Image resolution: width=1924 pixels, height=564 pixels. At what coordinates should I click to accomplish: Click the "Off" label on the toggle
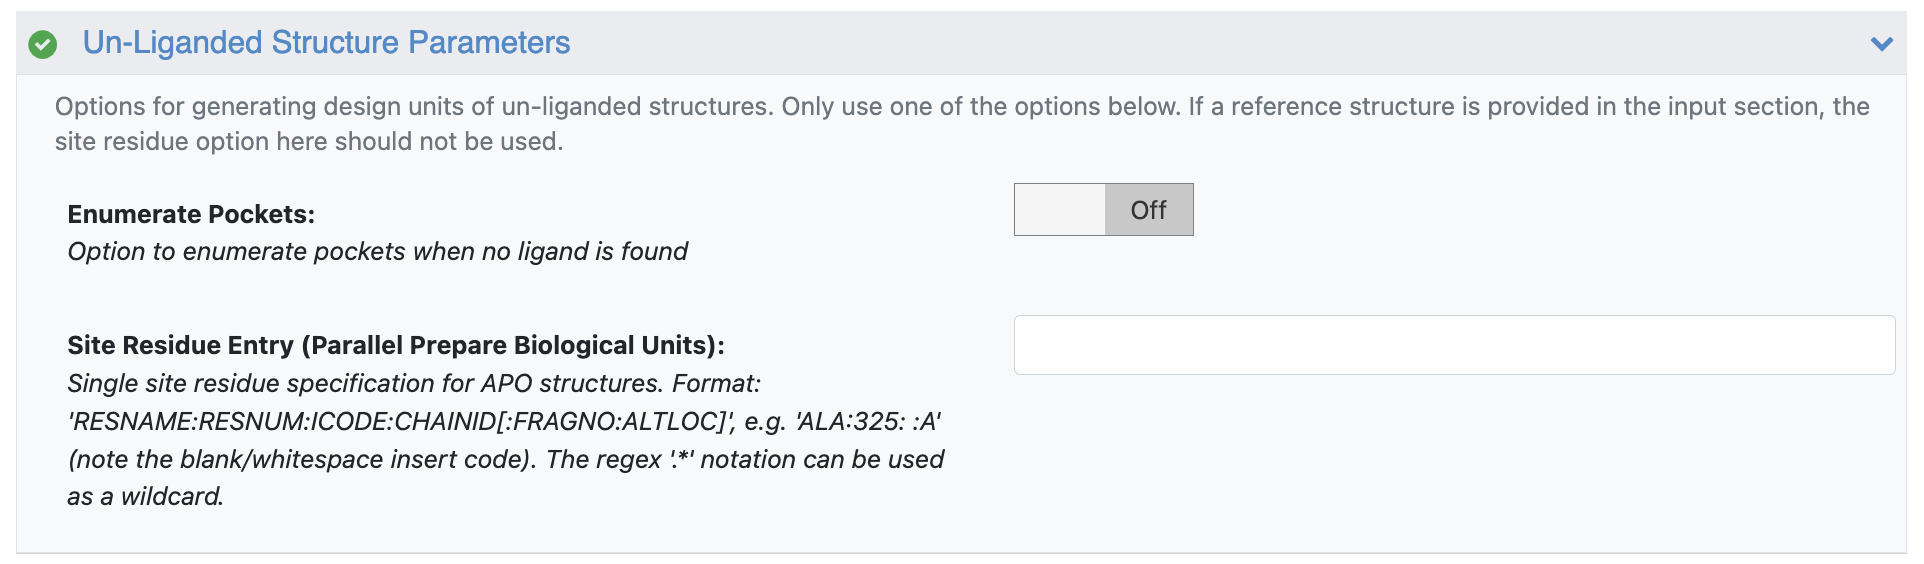pyautogui.click(x=1148, y=210)
